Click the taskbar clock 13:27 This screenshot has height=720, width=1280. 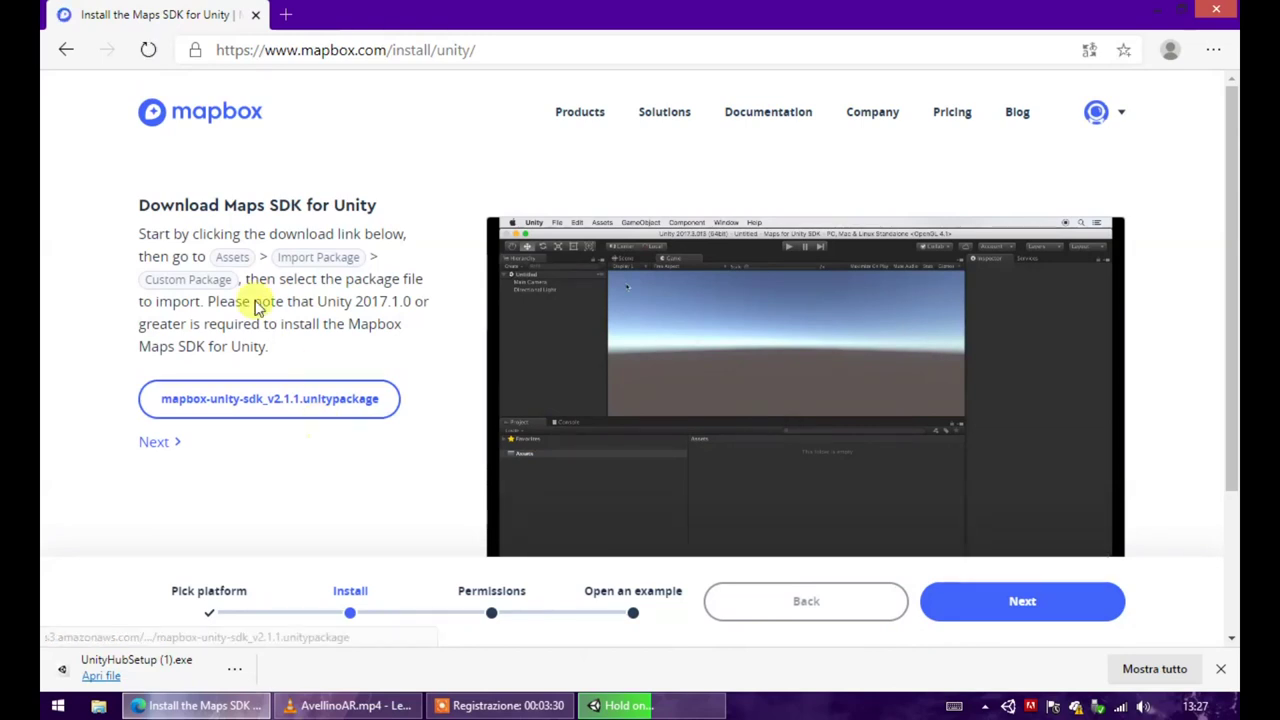tap(1195, 706)
